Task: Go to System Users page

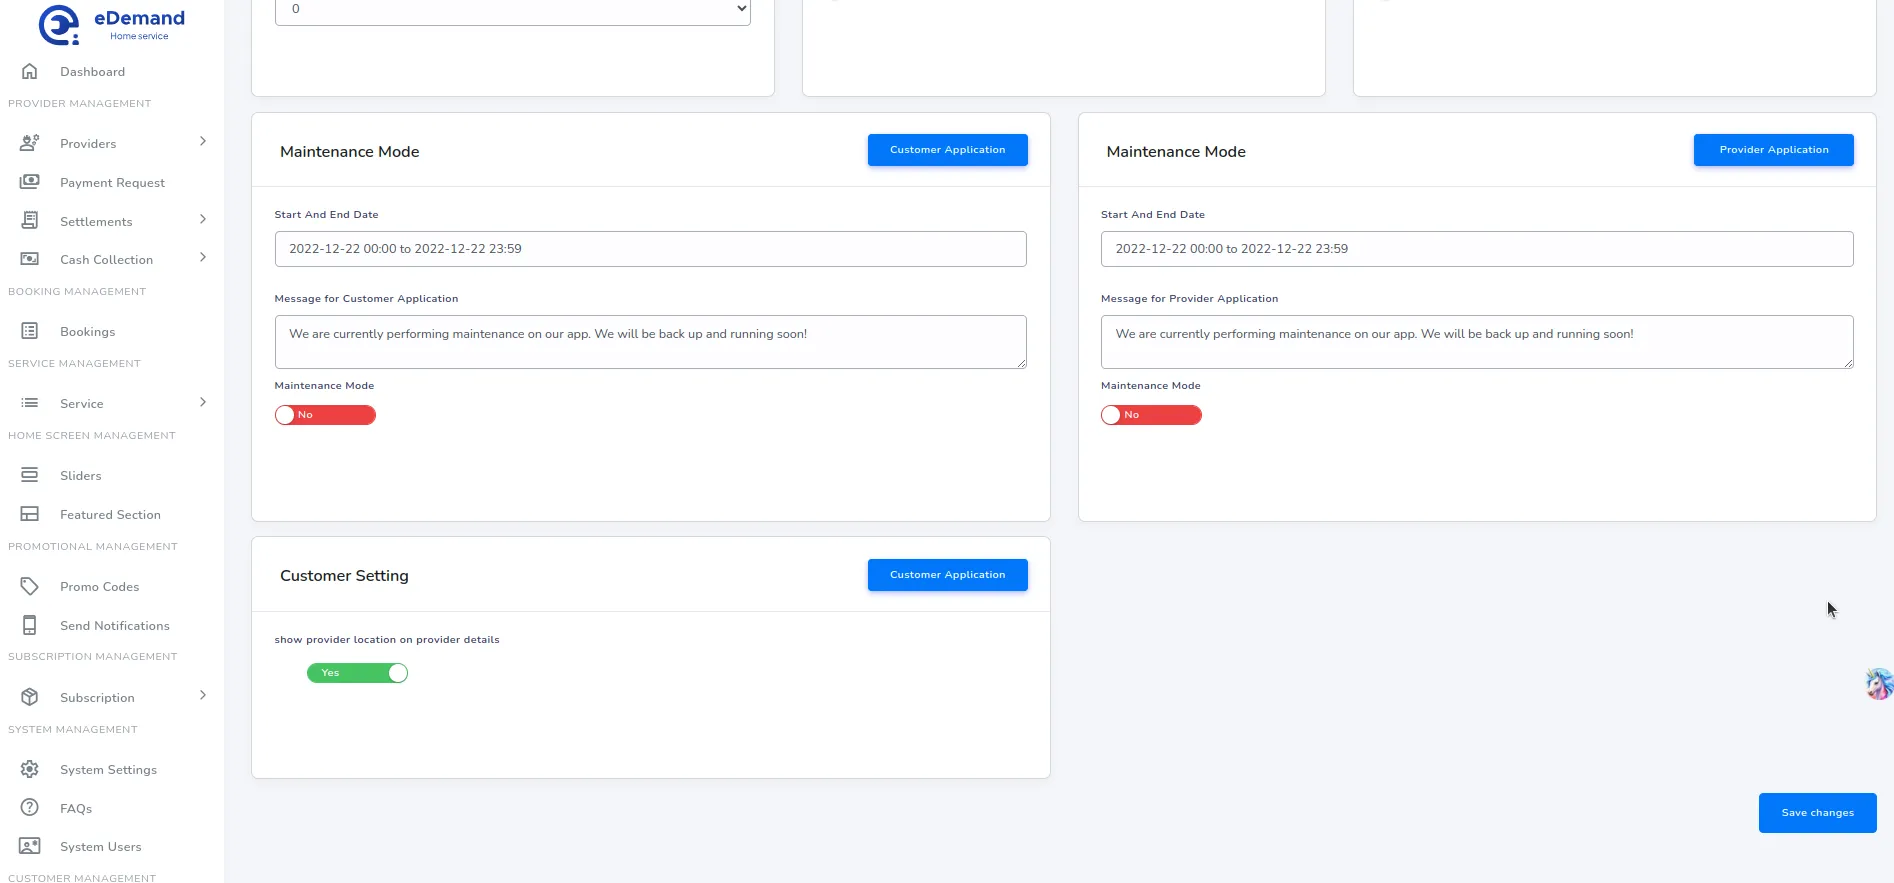Action: [100, 847]
